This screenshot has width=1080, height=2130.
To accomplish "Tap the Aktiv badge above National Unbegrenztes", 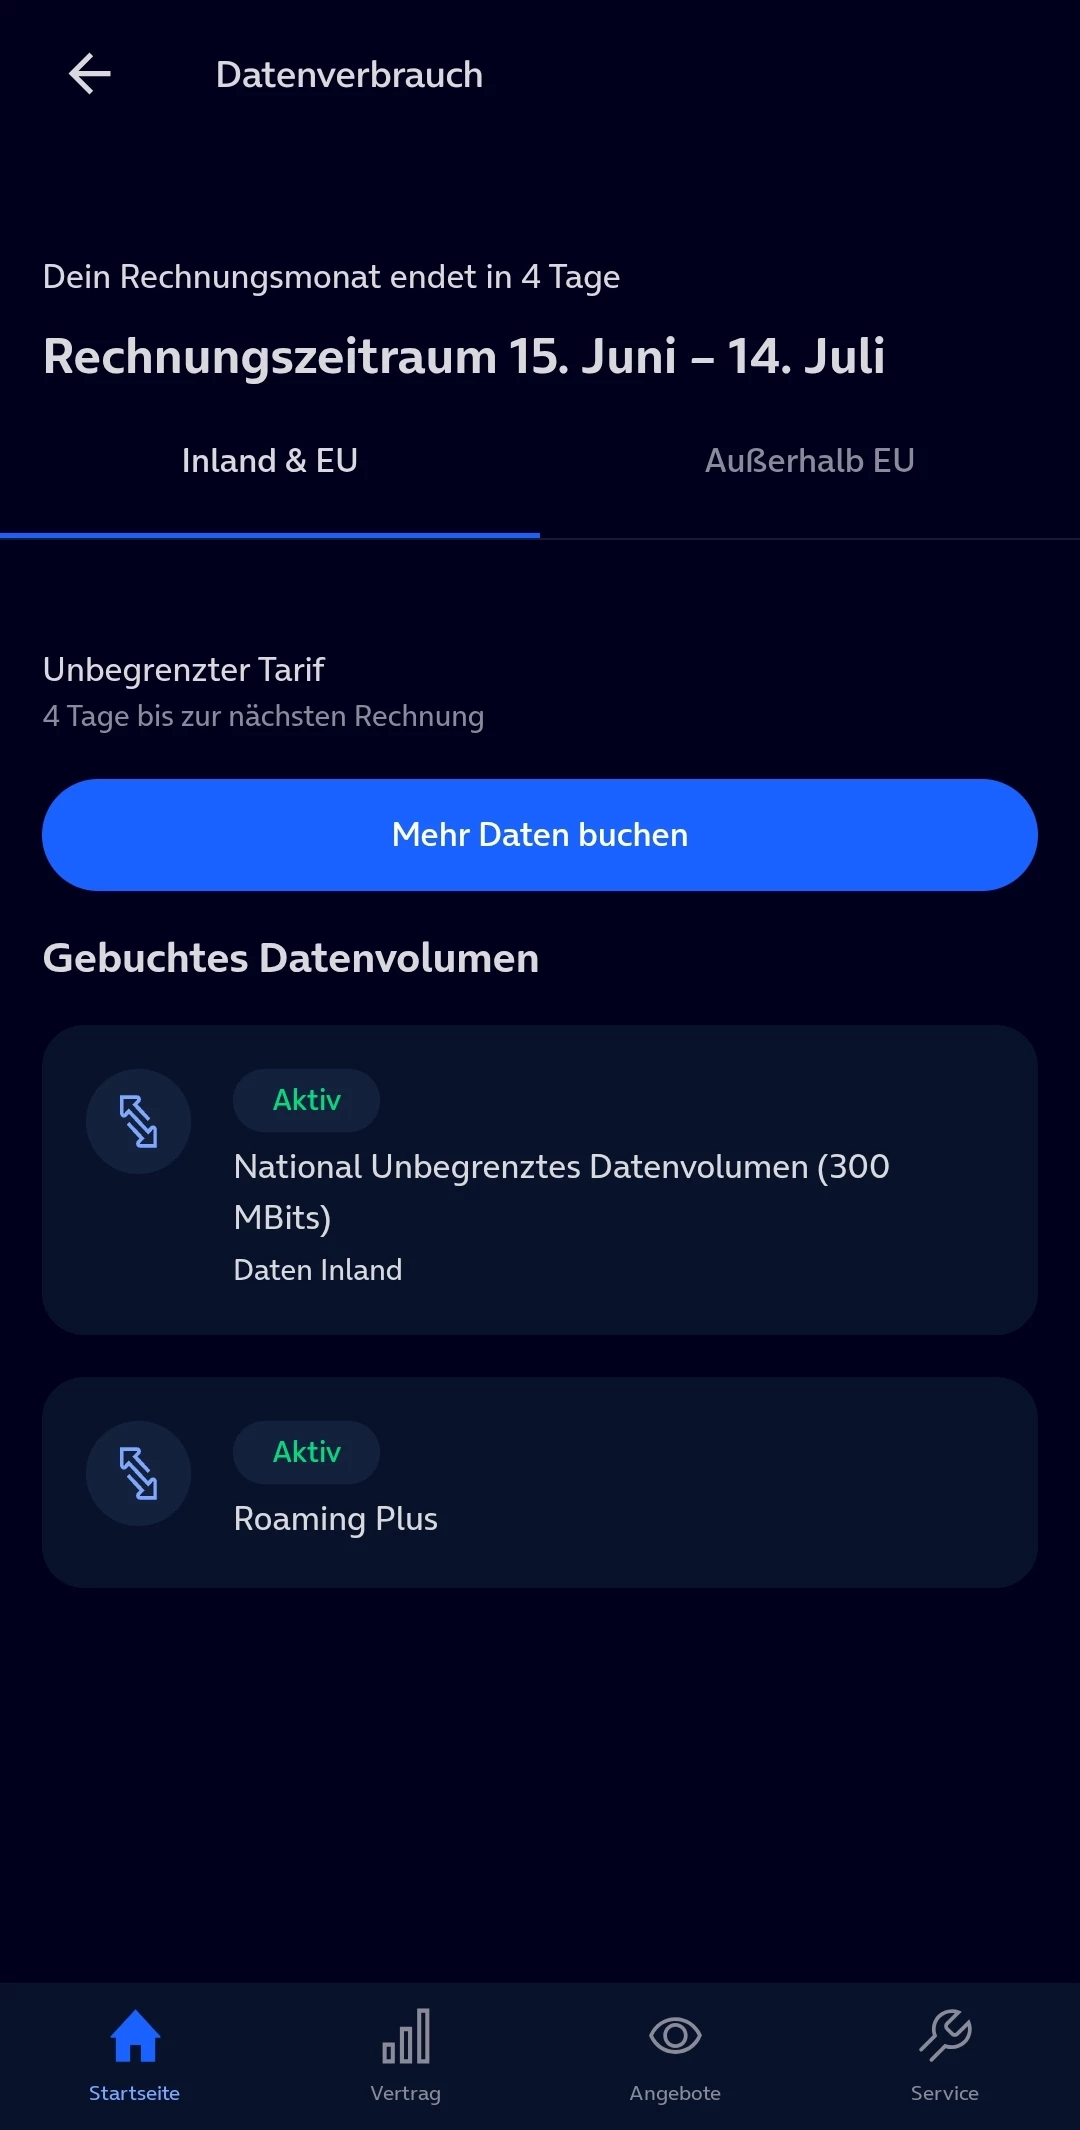I will 306,1100.
